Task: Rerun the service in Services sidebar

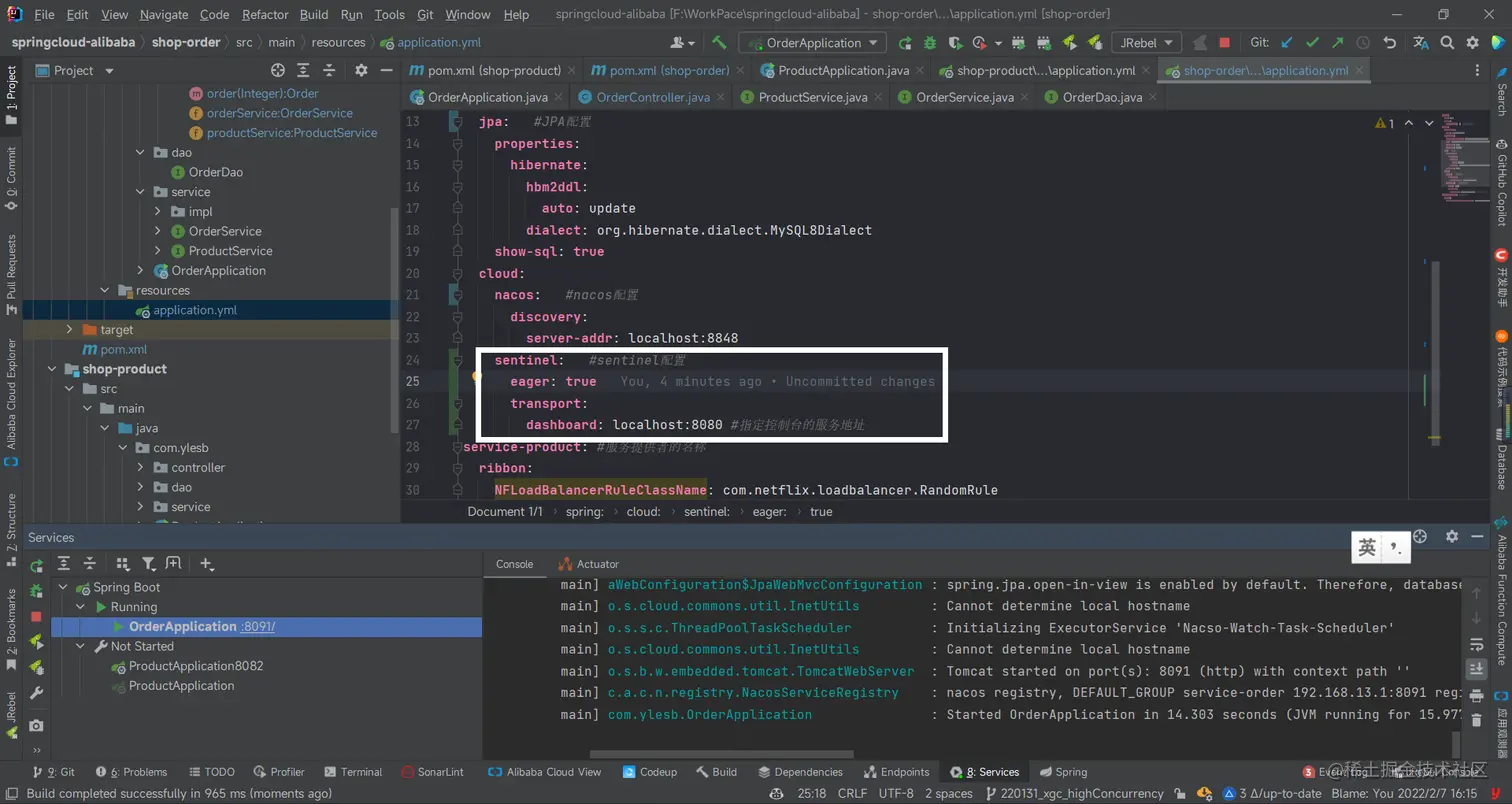Action: [36, 566]
